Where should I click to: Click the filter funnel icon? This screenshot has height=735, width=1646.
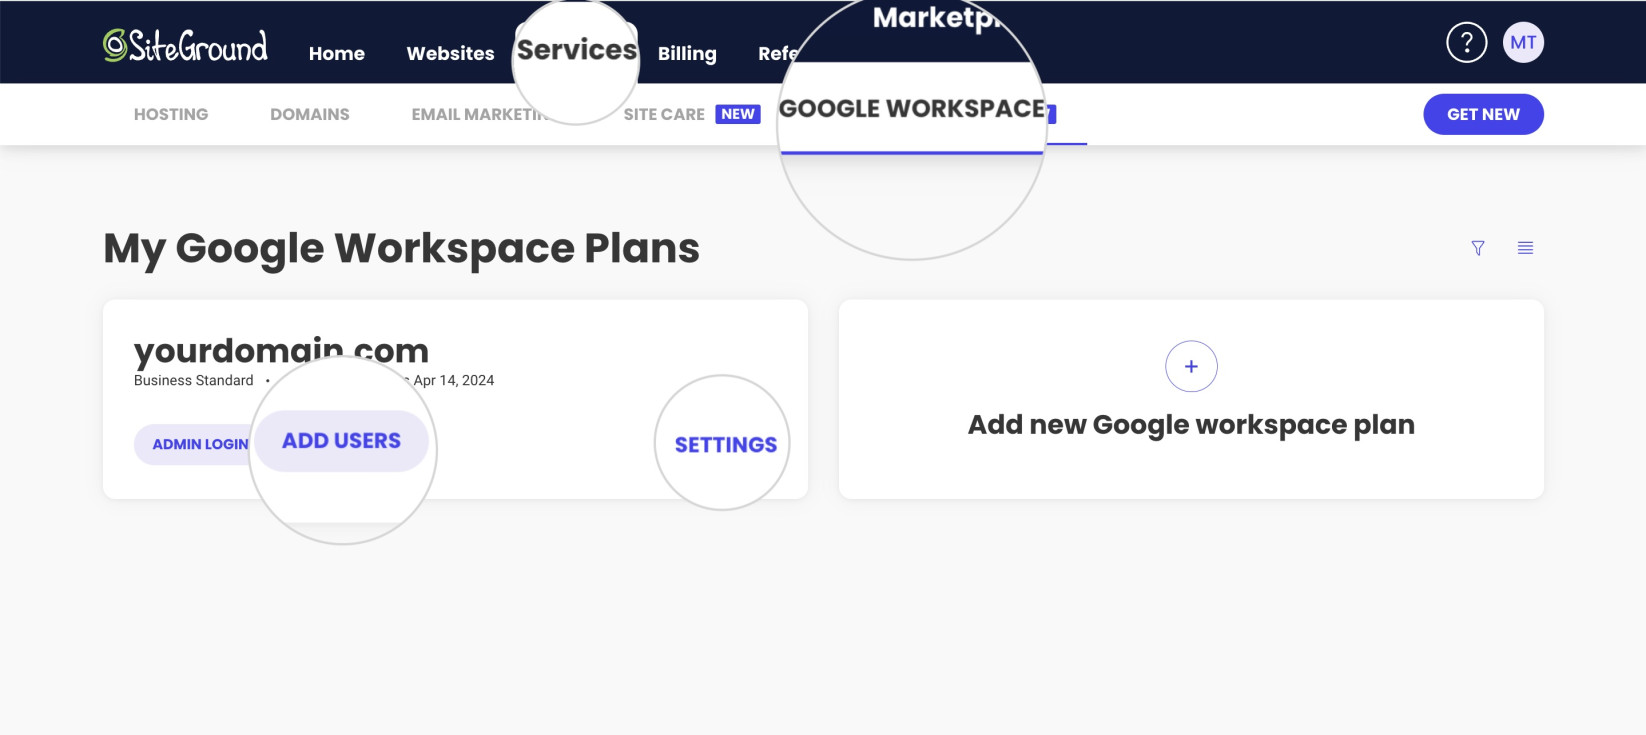pos(1478,248)
